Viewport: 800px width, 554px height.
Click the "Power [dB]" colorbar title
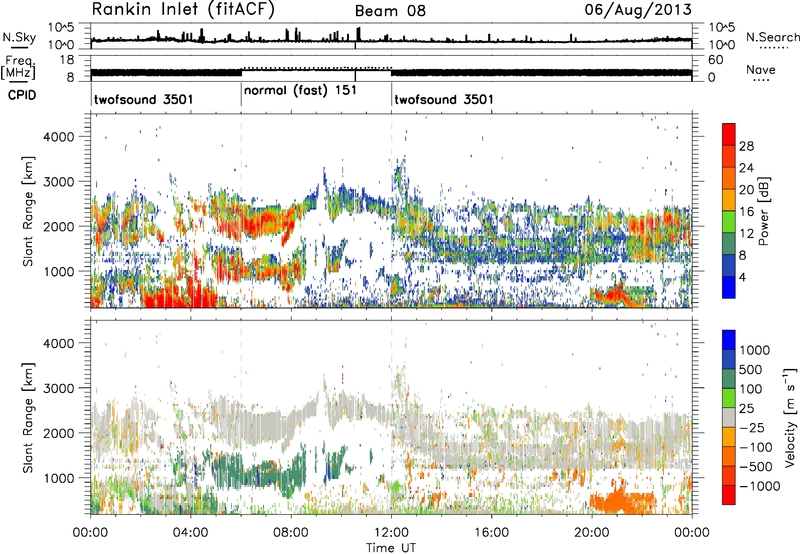coord(763,211)
